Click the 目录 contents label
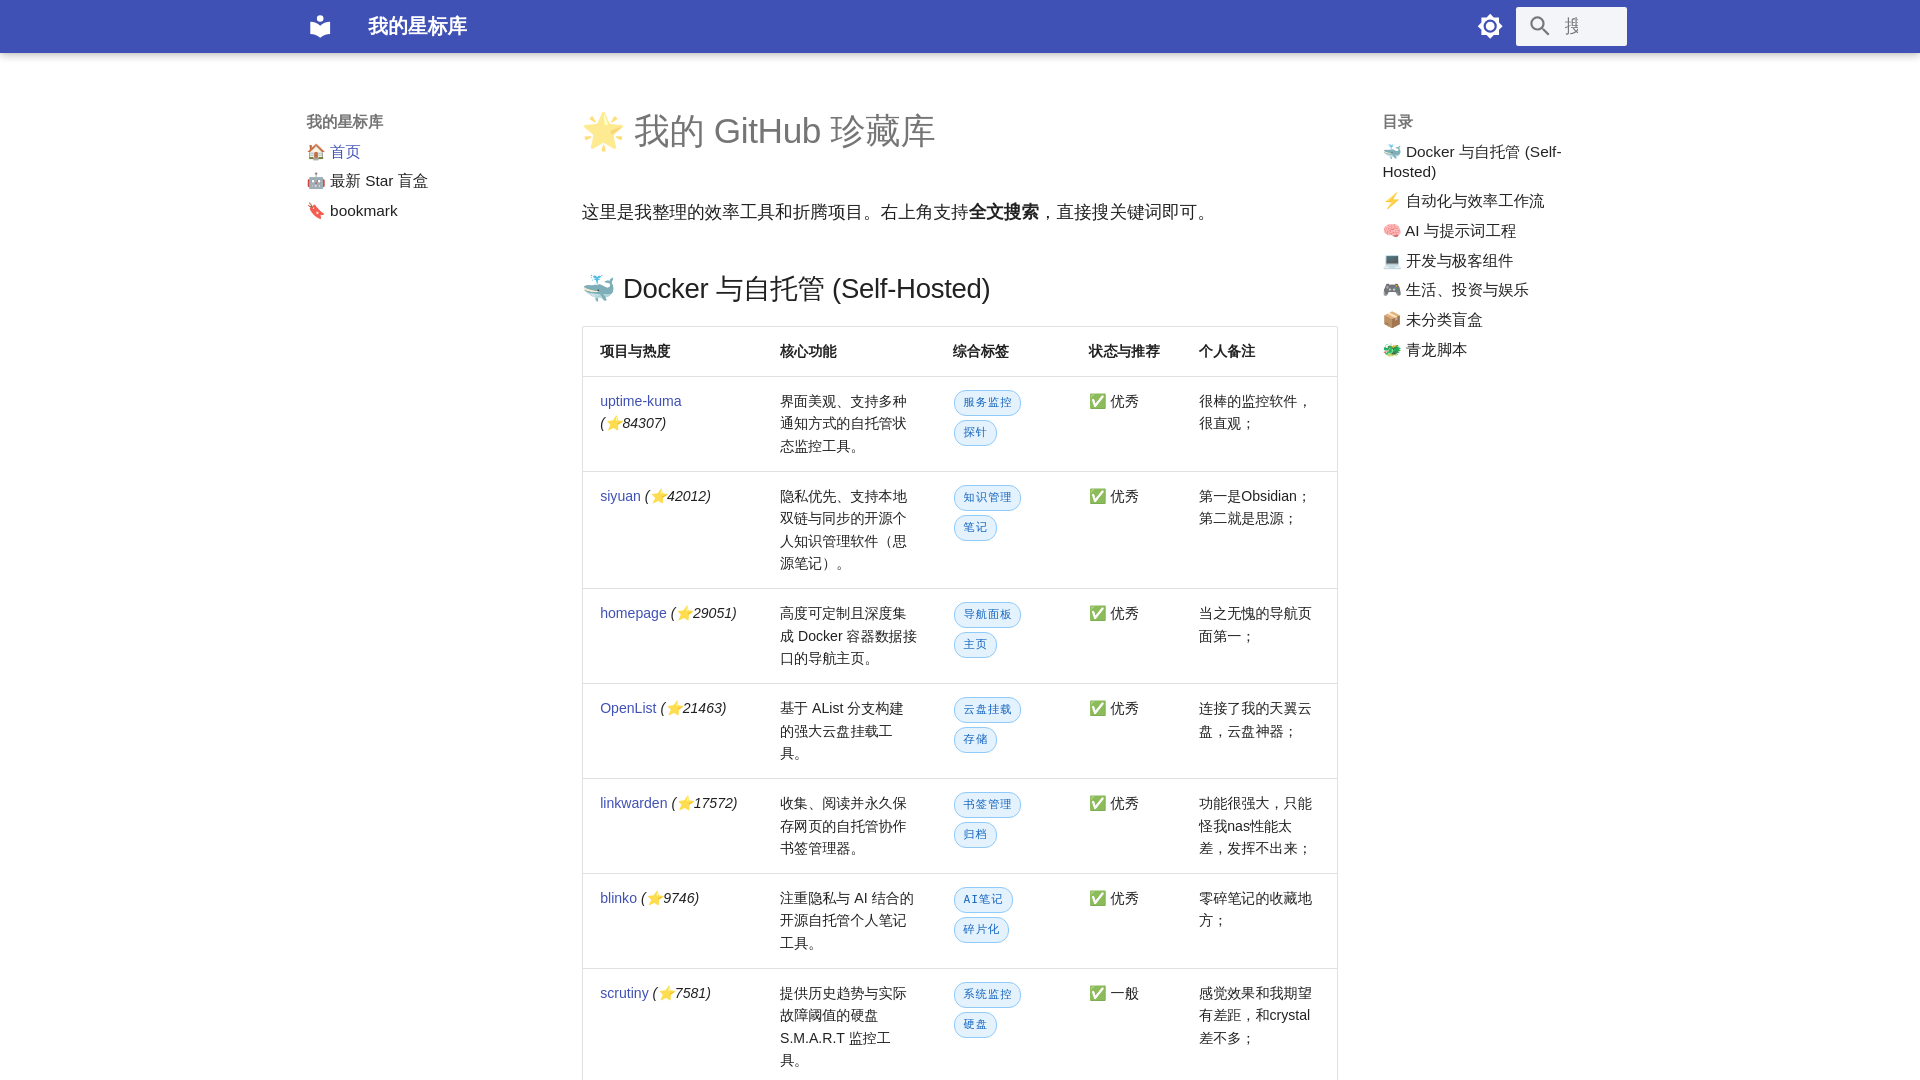Screen dimensions: 1920x1080 click(x=1398, y=122)
